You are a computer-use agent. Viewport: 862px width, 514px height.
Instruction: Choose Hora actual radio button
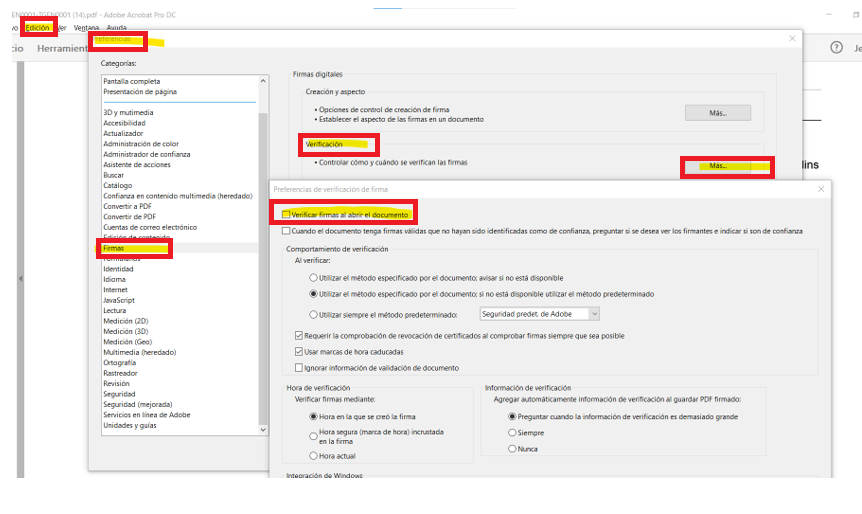click(x=314, y=455)
